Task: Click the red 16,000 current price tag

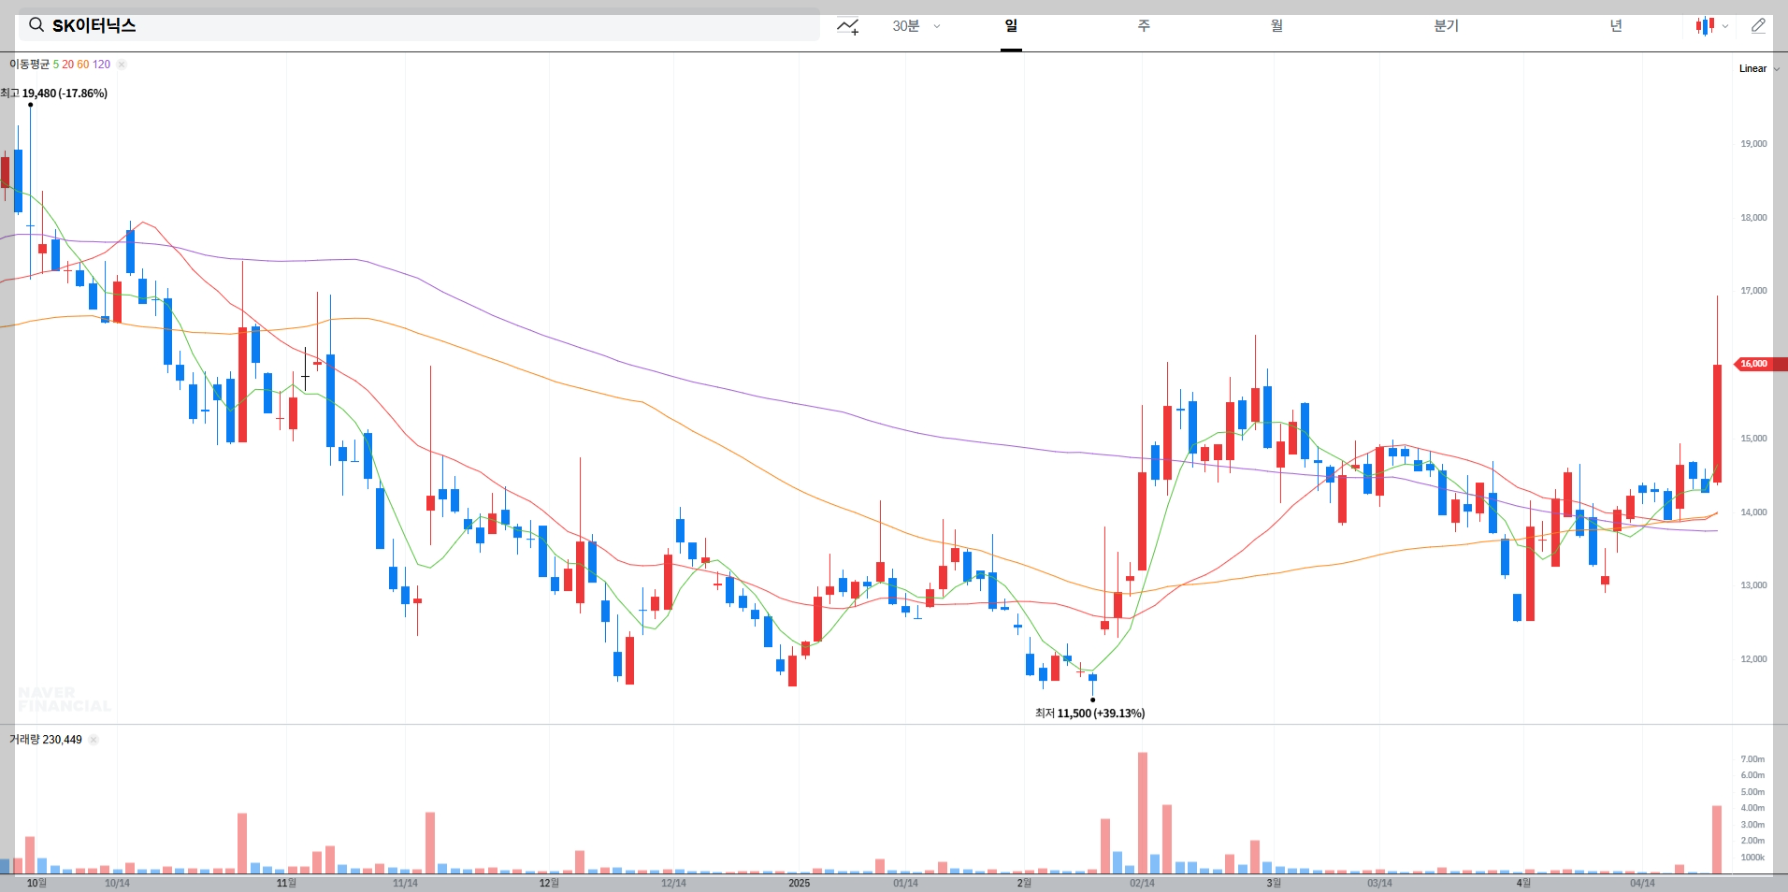Action: tap(1760, 364)
